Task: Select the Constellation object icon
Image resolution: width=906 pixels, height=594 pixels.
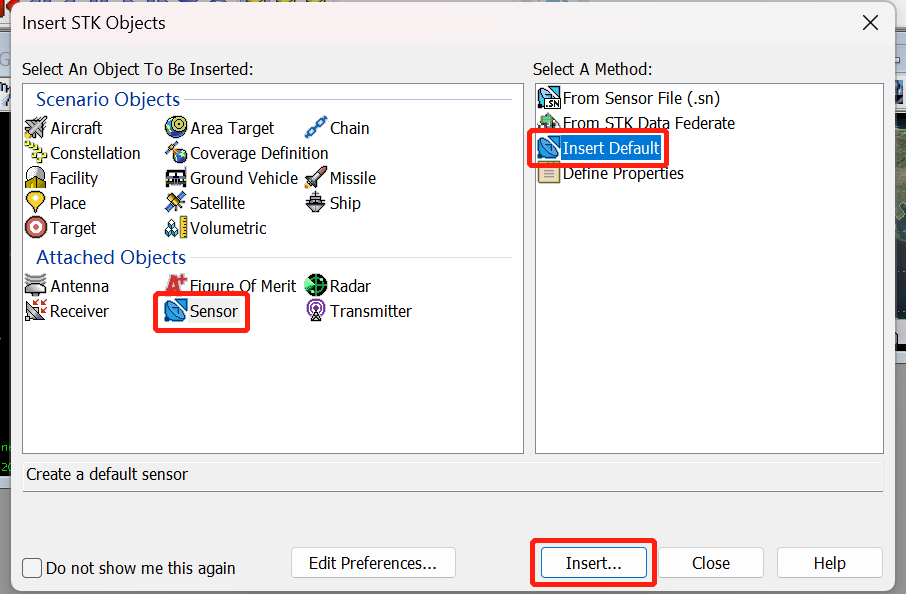Action: pos(36,153)
